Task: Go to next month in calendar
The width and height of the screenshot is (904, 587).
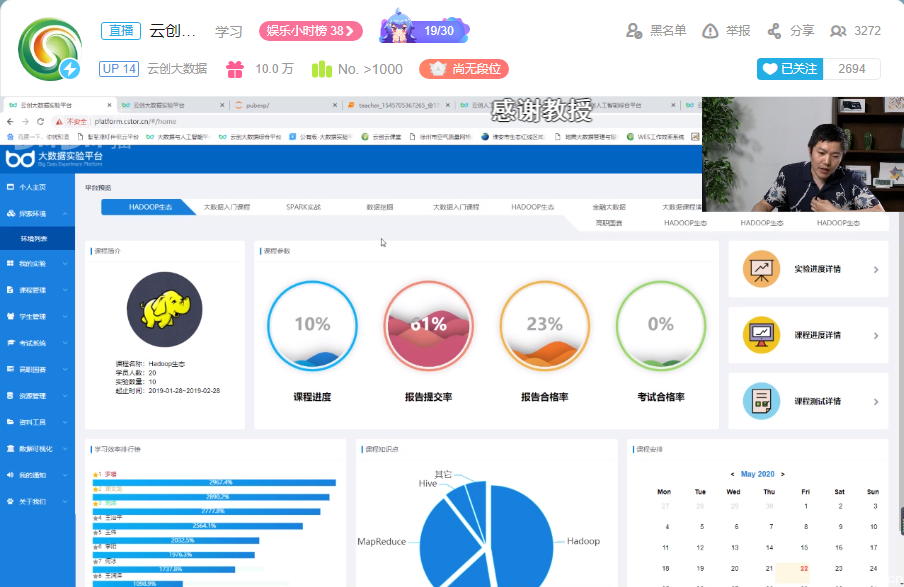Action: pos(782,475)
